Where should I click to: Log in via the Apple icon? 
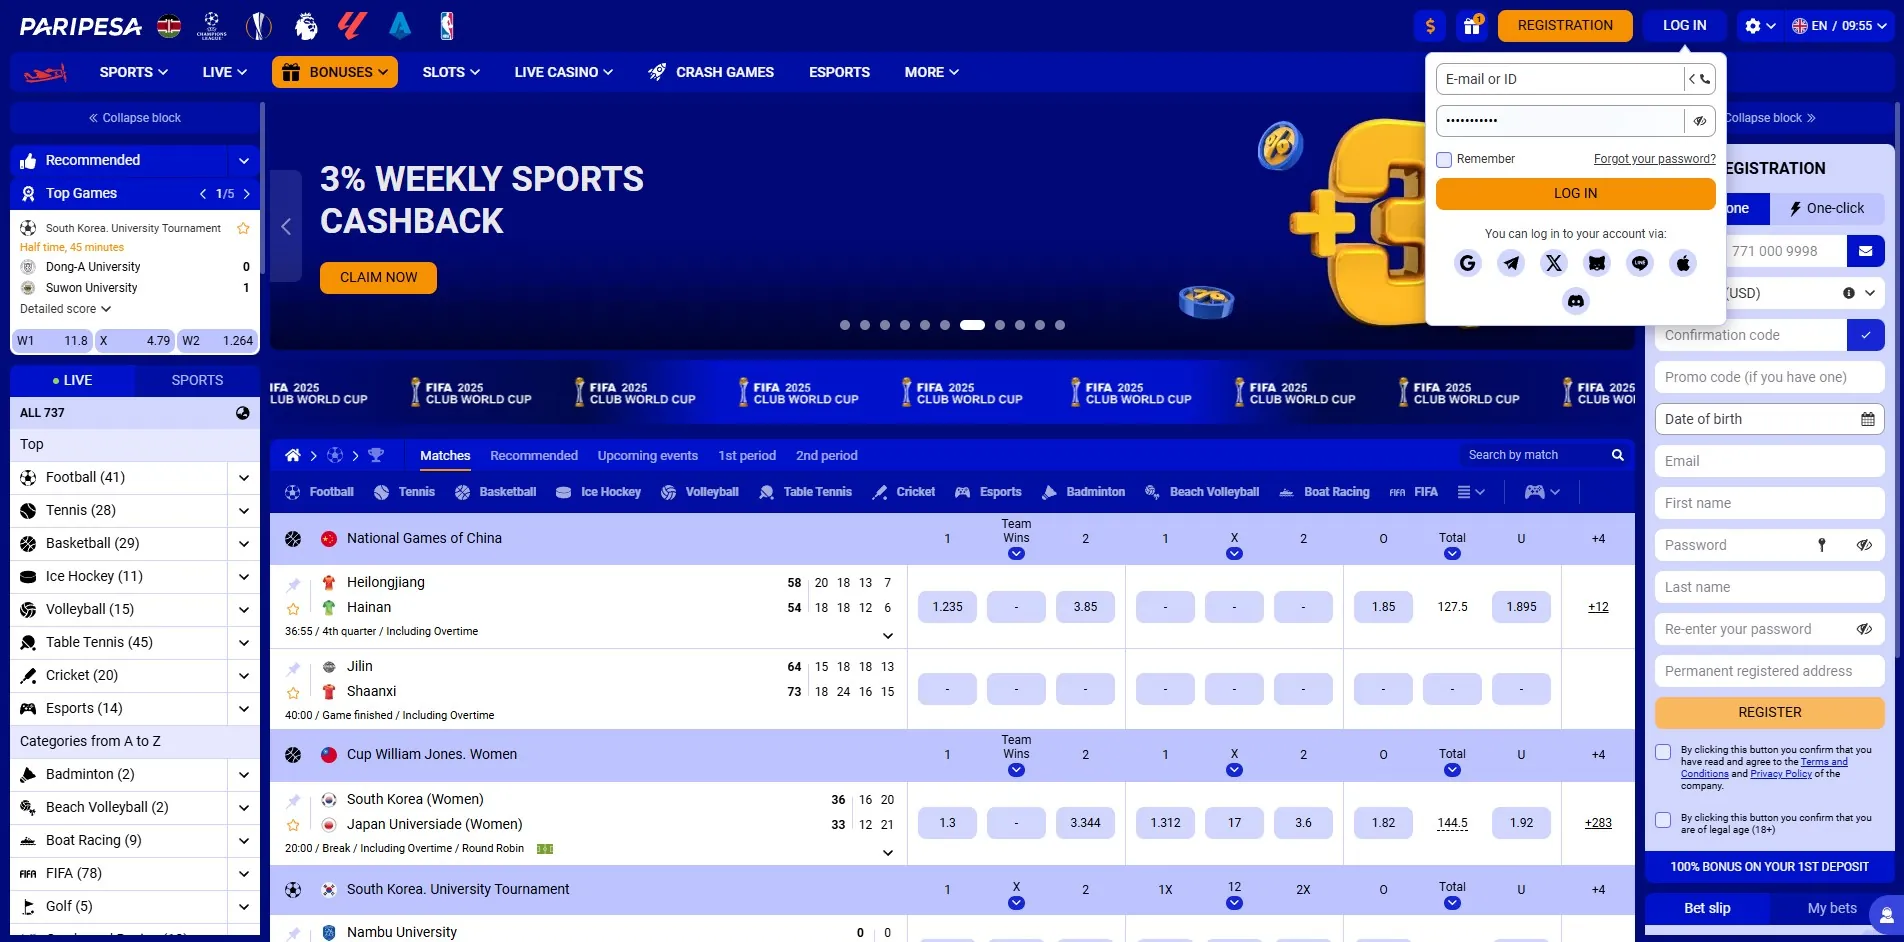(x=1683, y=263)
